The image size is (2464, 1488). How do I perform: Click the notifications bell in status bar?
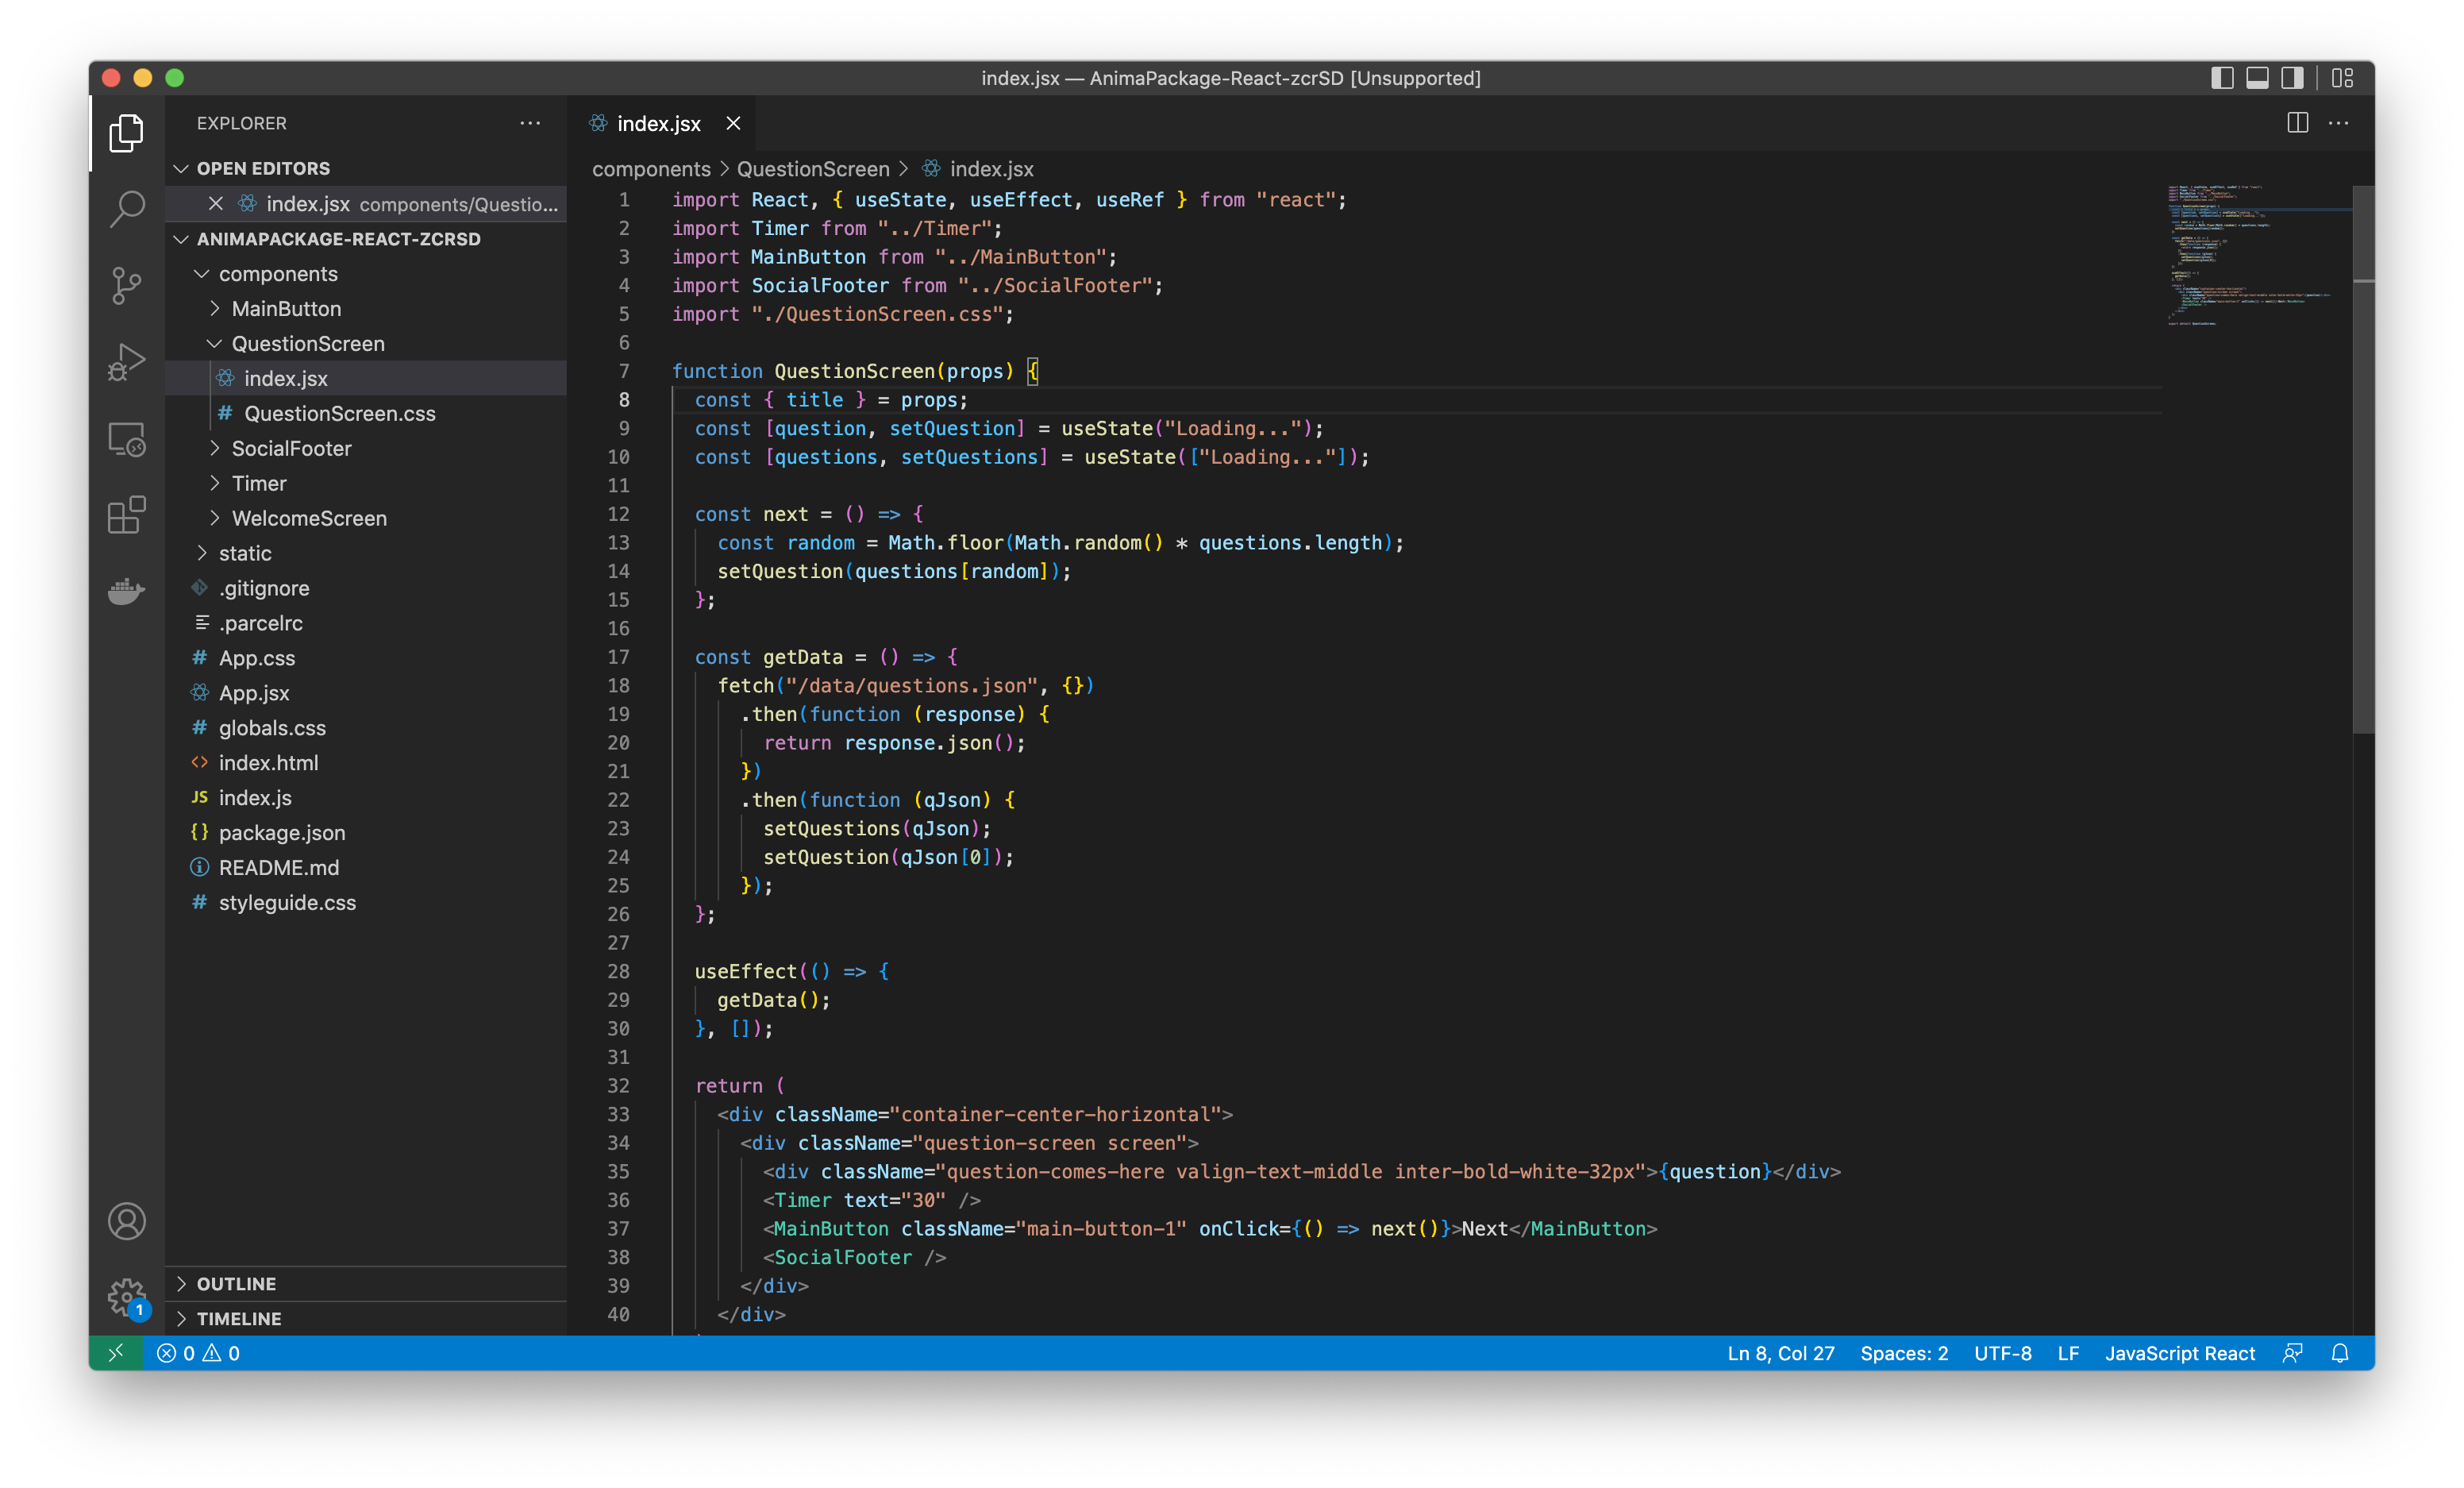[x=2340, y=1353]
